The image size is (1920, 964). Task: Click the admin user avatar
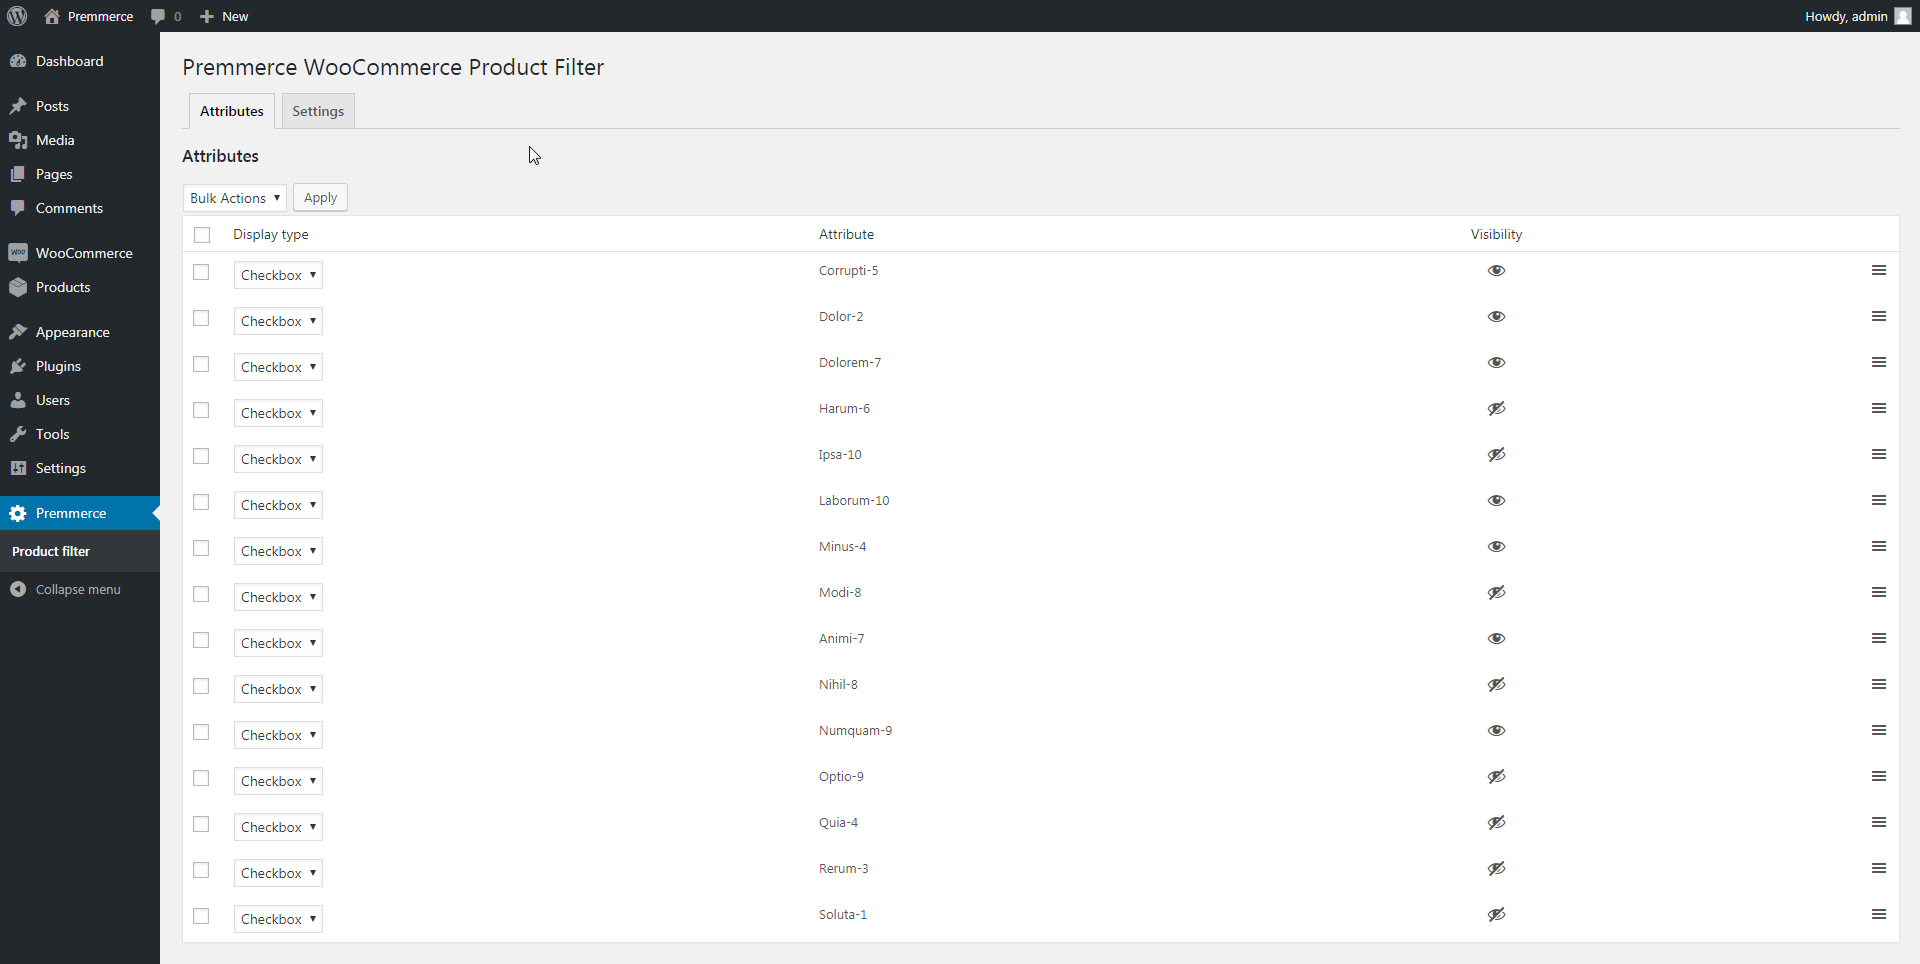point(1902,16)
